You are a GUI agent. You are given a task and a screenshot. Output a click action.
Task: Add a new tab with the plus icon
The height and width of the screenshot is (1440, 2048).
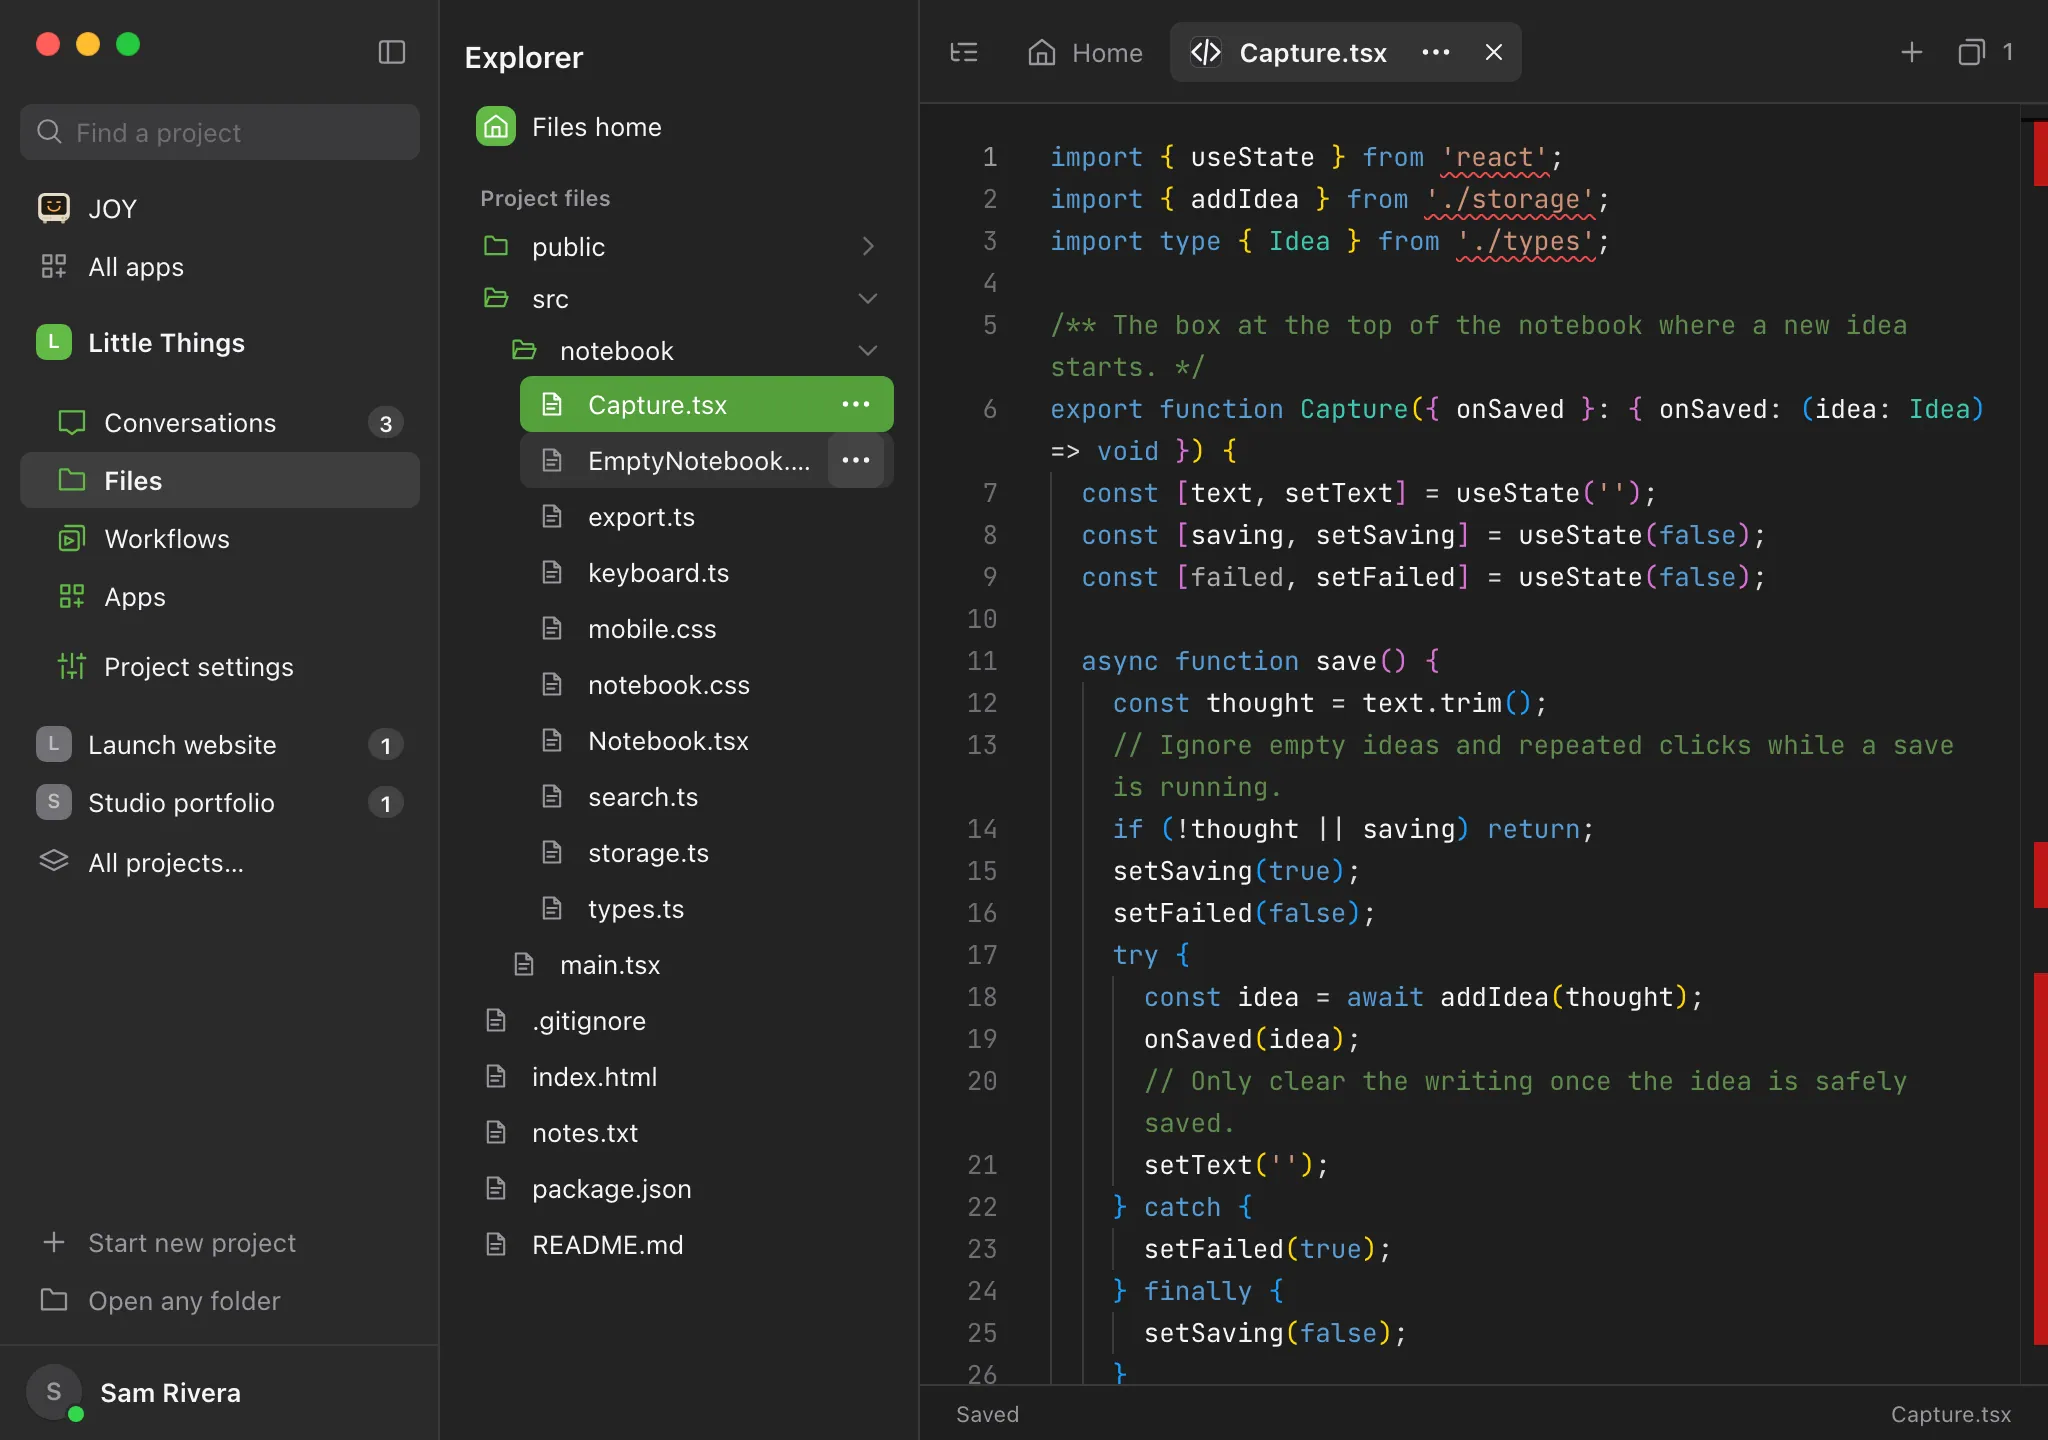1912,52
